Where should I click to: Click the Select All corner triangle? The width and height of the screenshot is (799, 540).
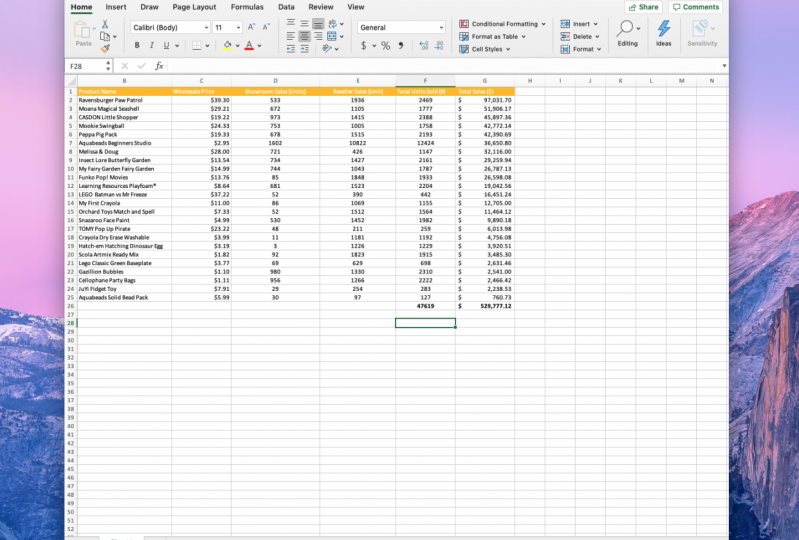(x=72, y=81)
